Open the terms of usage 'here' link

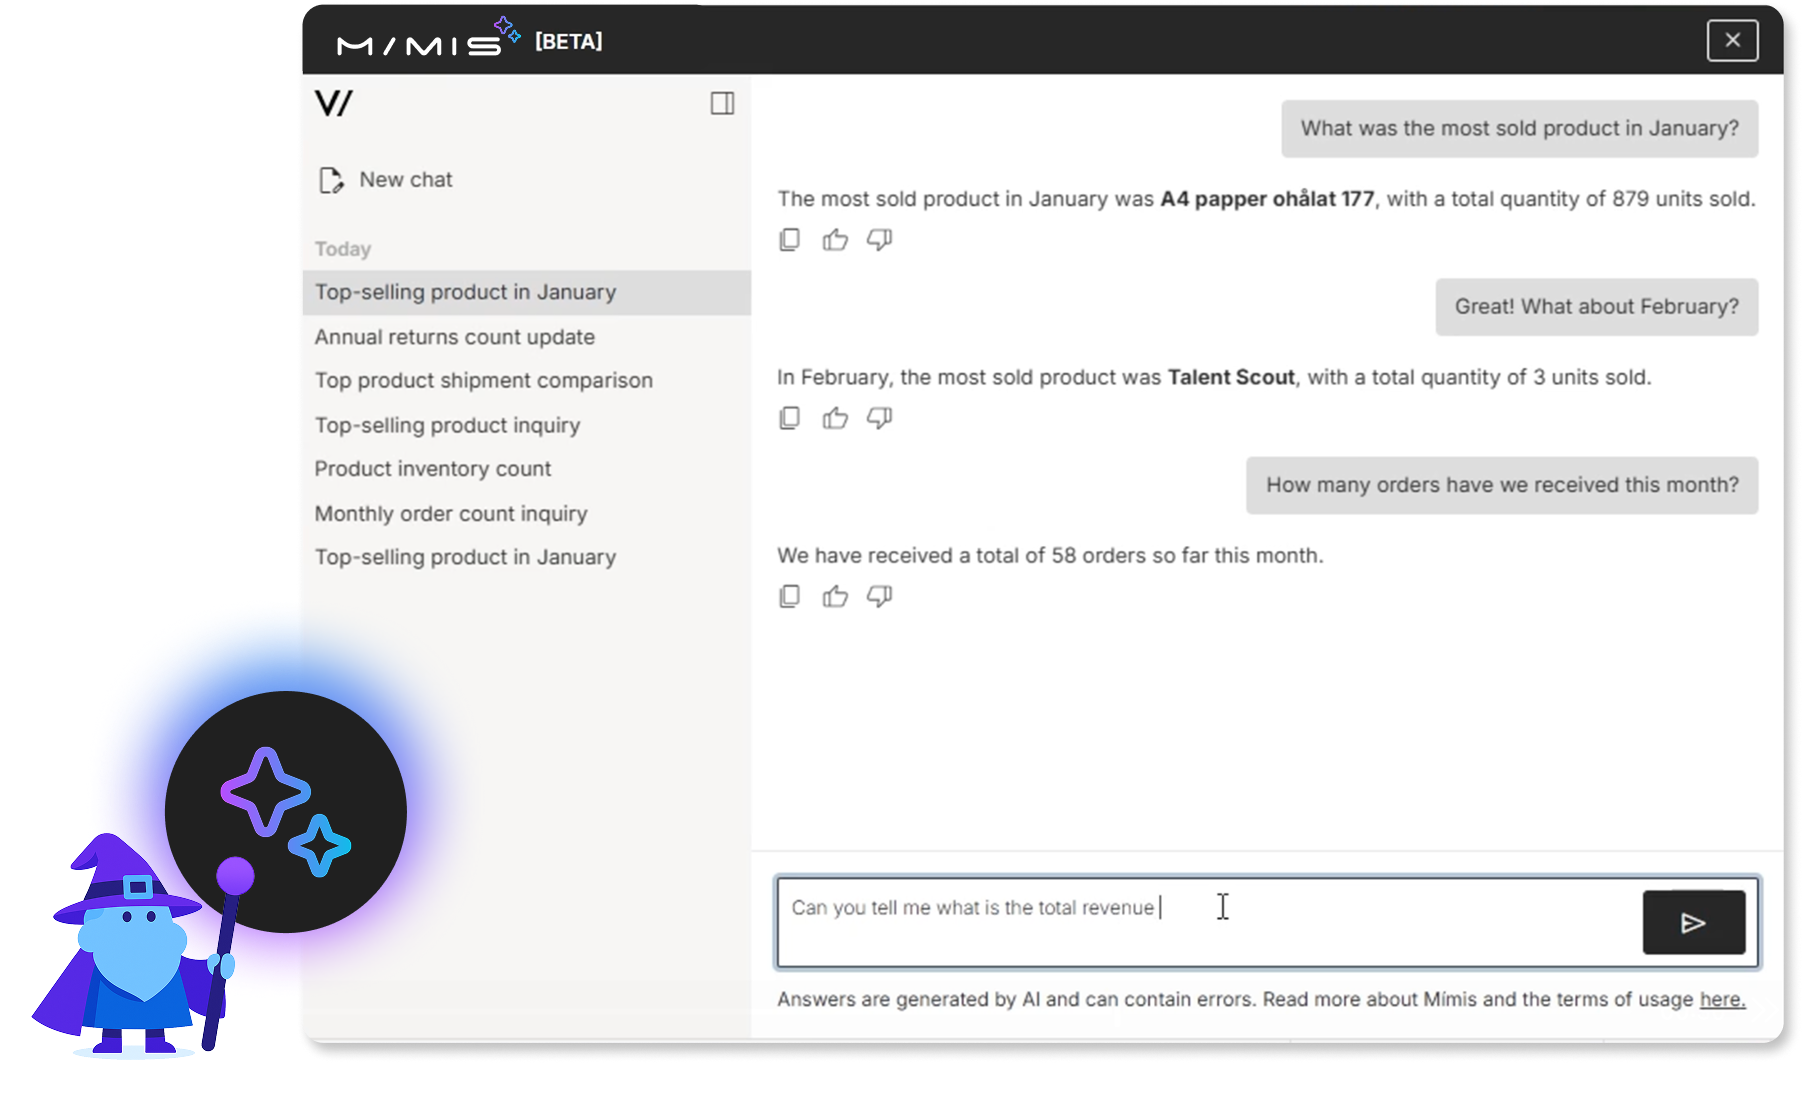[1722, 999]
